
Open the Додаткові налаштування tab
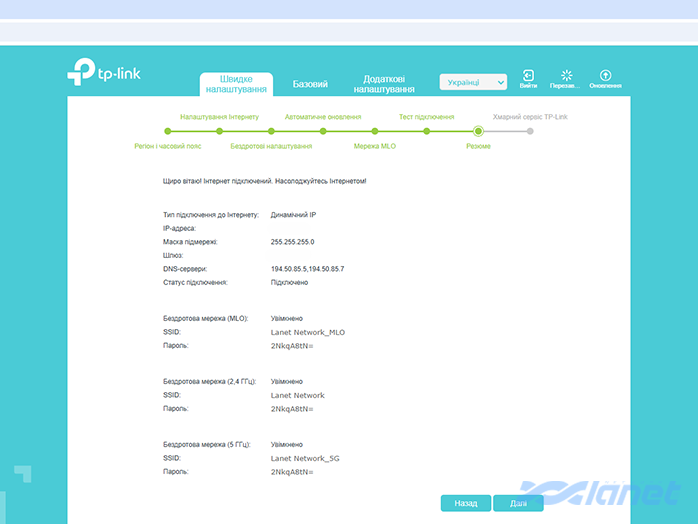click(383, 84)
